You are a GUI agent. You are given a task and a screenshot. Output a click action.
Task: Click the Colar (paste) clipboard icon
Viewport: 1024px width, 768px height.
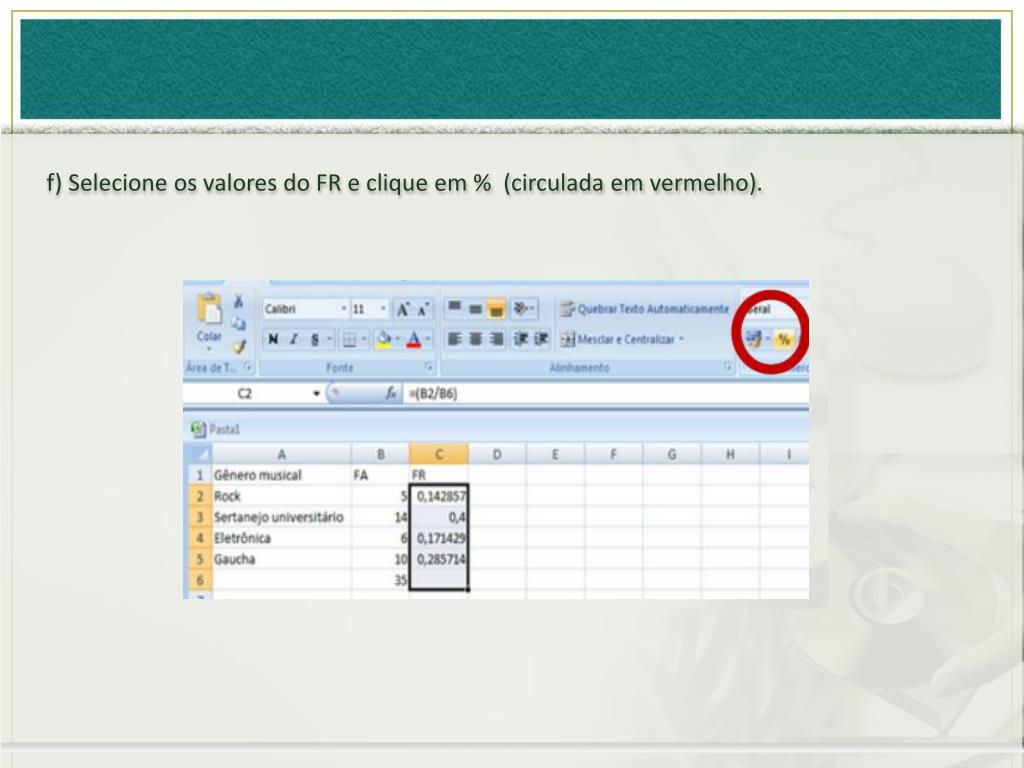pos(210,309)
